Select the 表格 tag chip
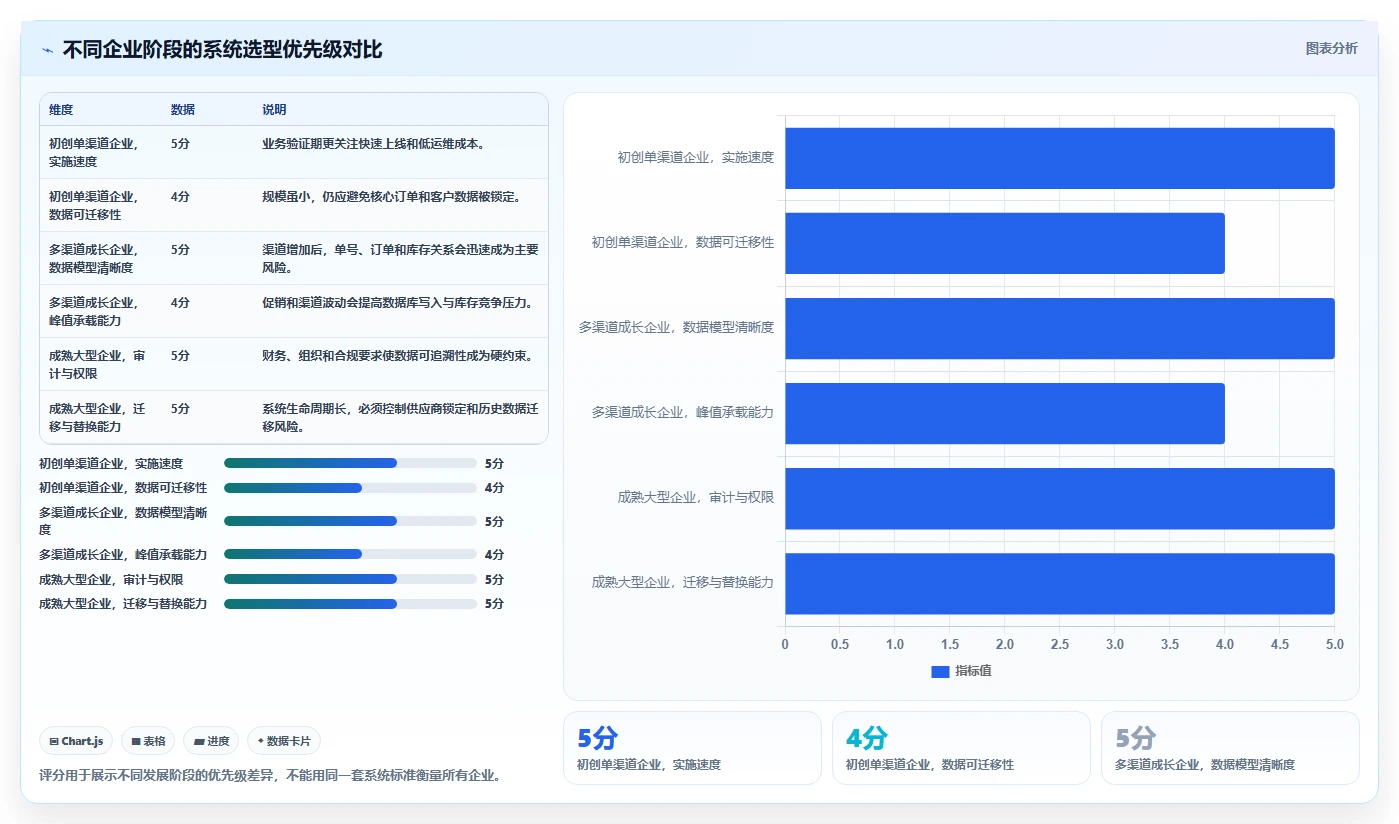This screenshot has width=1399, height=824. 148,741
